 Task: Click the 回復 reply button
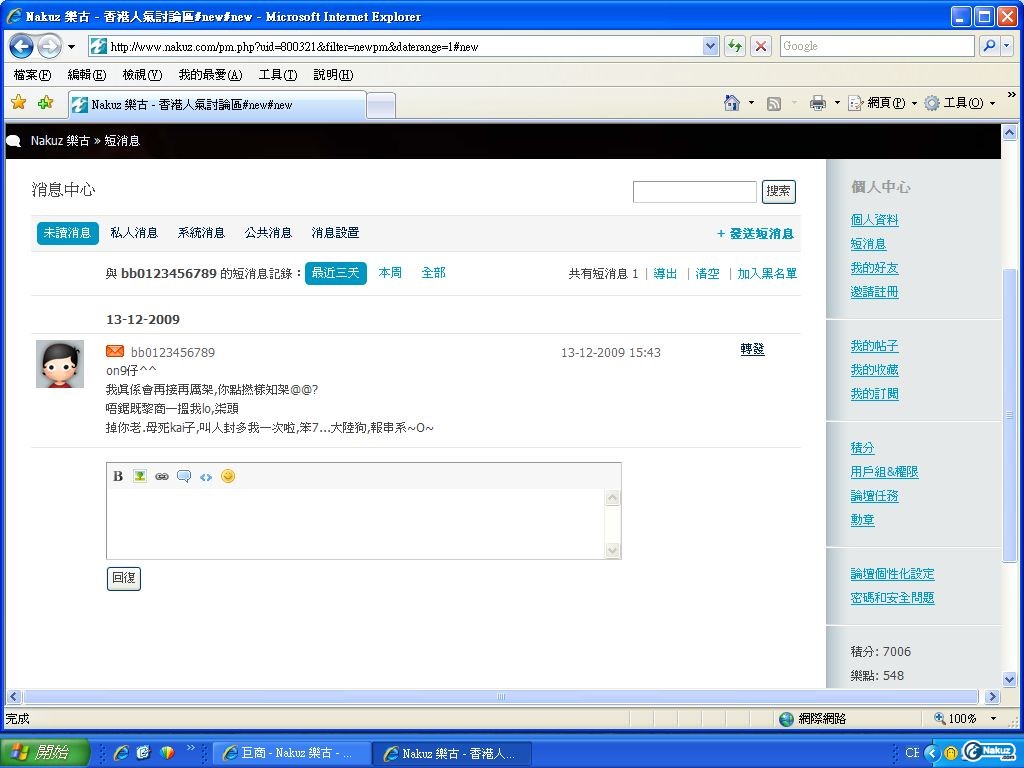click(x=124, y=578)
